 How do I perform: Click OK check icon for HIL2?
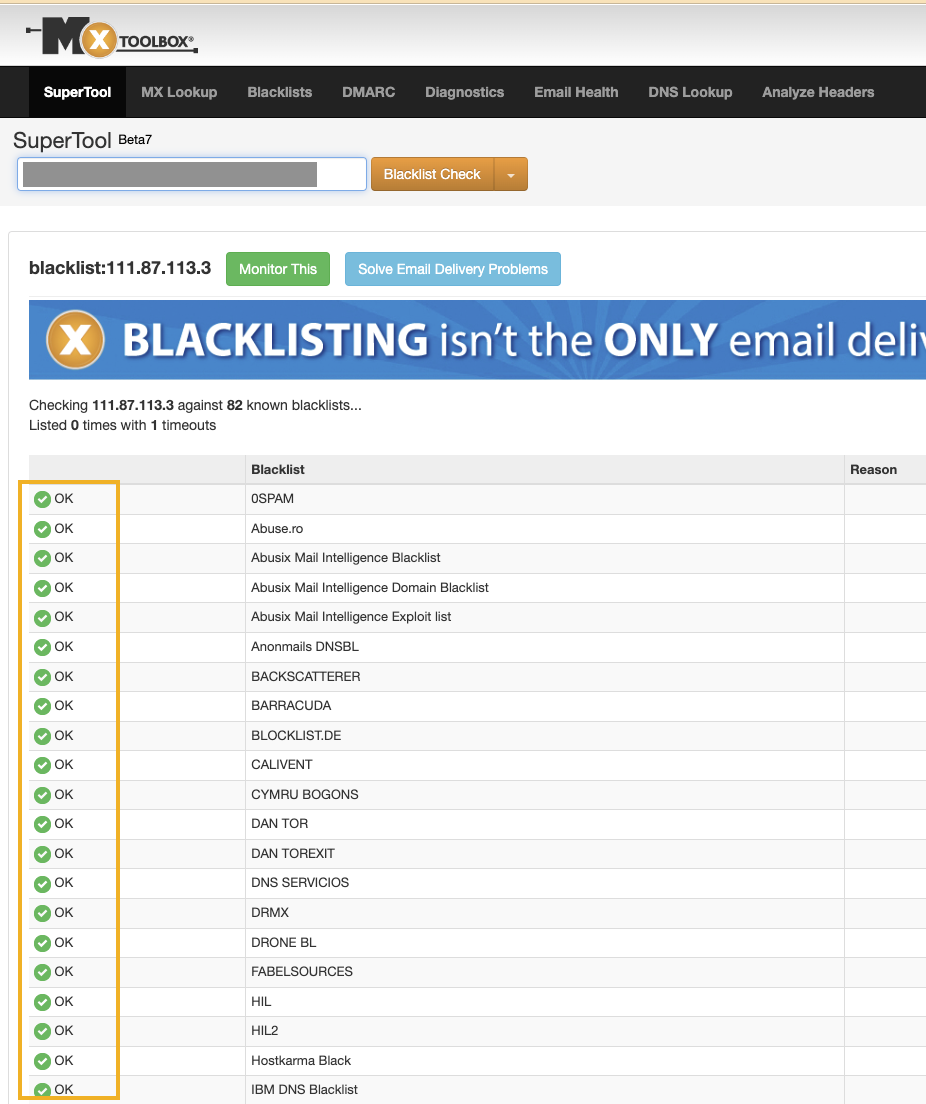42,1031
